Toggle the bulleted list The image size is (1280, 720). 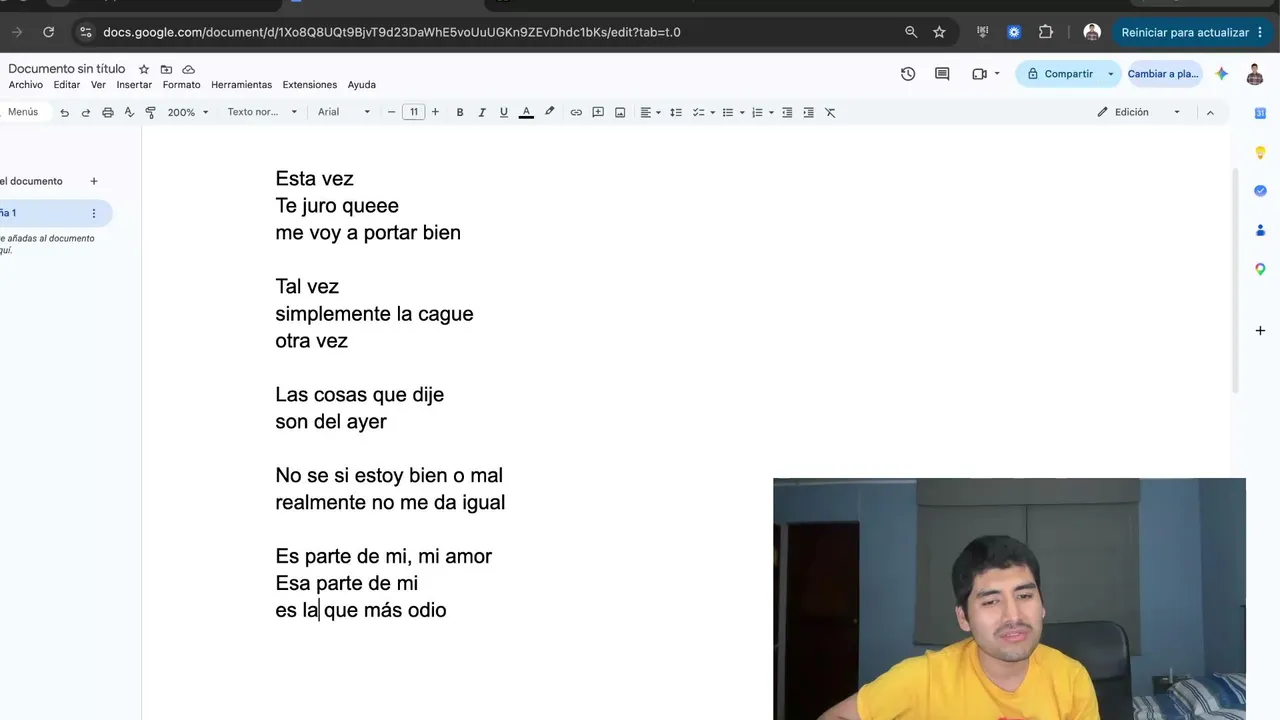pyautogui.click(x=728, y=113)
